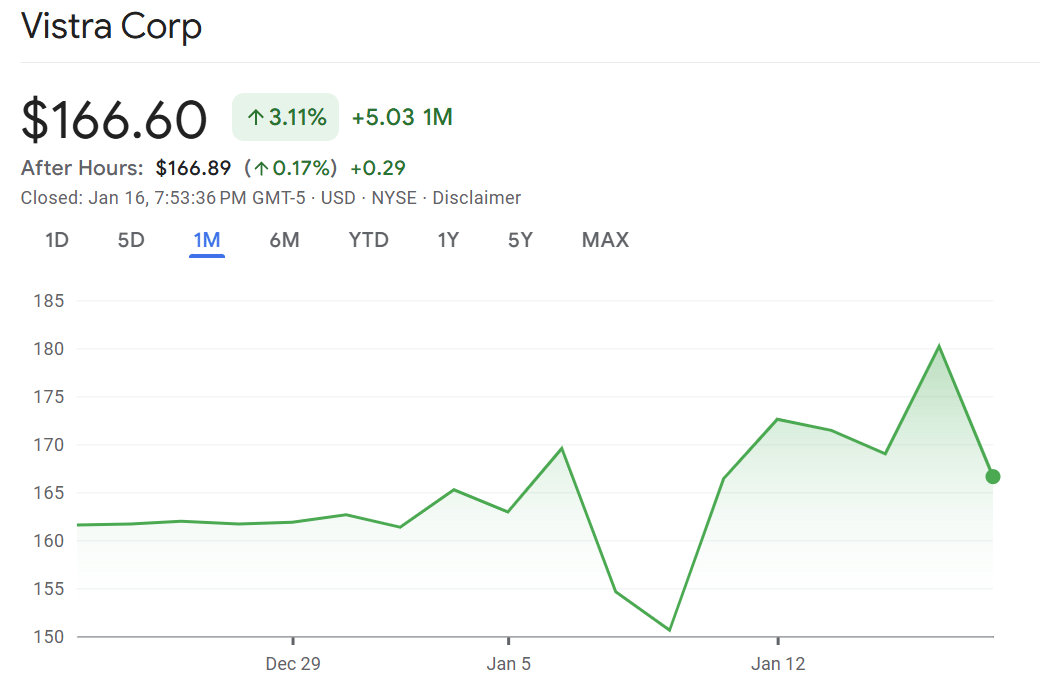Screen dimensions: 1040x699
Task: Click the green 3.11% change badge
Action: tap(285, 117)
